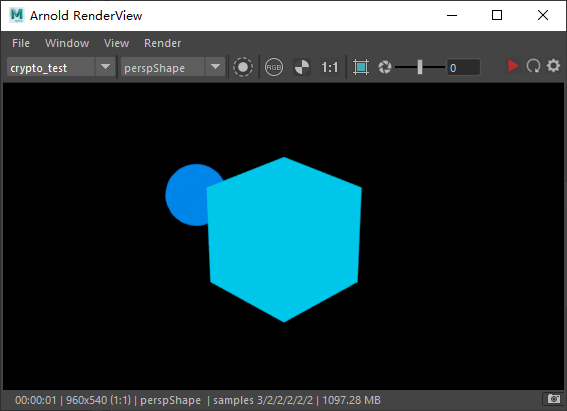Enable crop region render tool
567x411 pixels.
click(361, 67)
